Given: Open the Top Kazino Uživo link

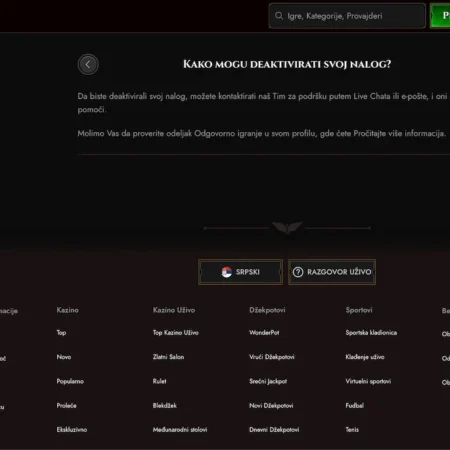Looking at the screenshot, I should point(176,333).
